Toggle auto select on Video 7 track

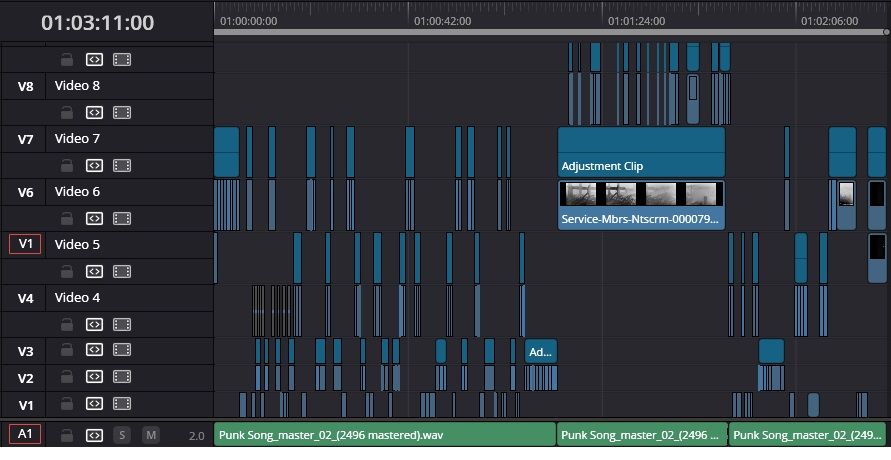coord(94,165)
